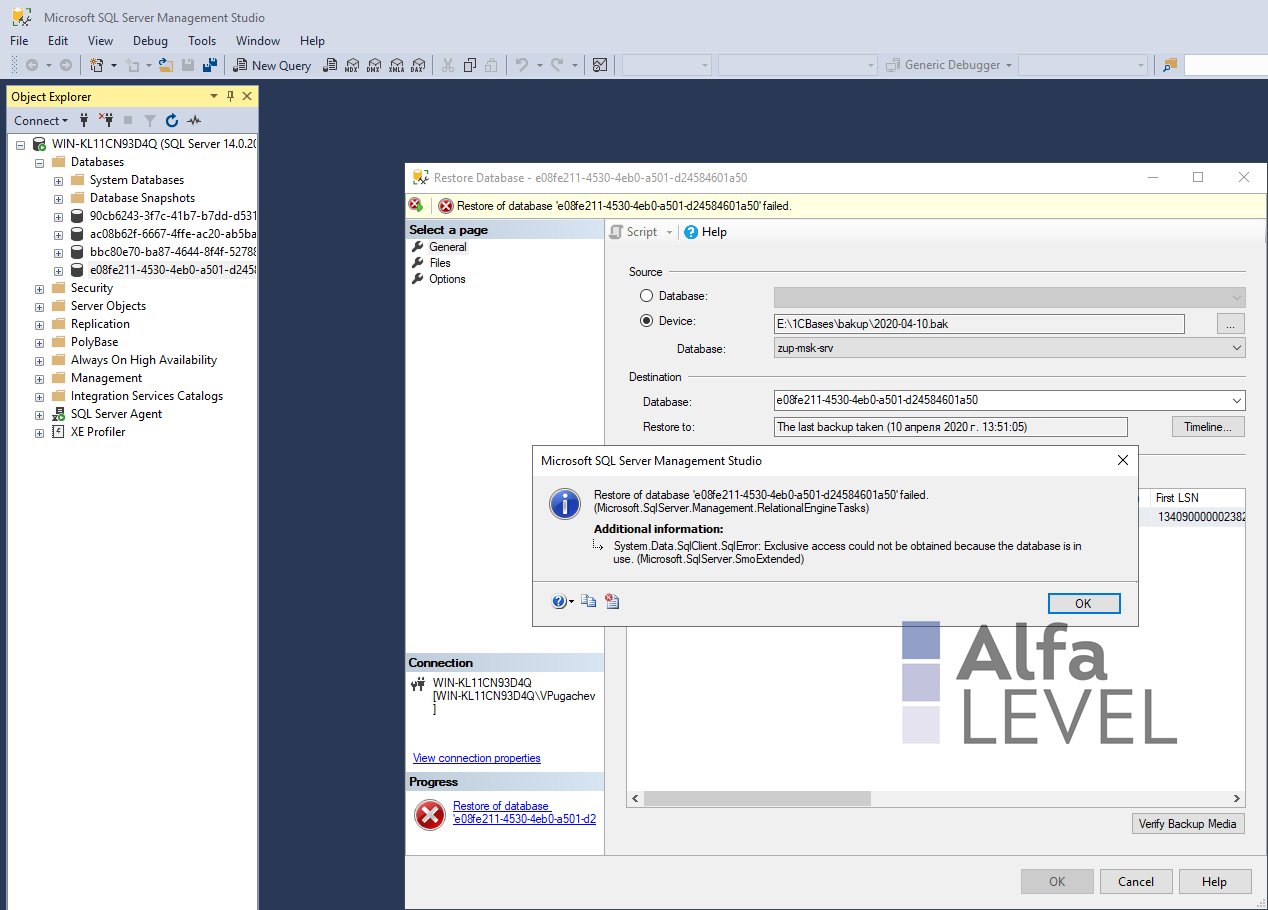This screenshot has width=1268, height=910.
Task: Select the Database source radio button
Action: coord(646,296)
